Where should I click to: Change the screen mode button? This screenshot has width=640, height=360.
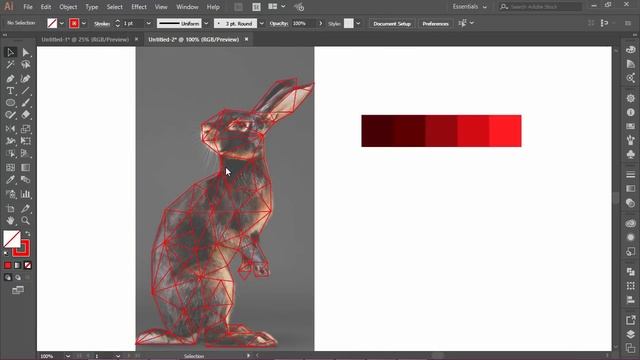point(18,290)
